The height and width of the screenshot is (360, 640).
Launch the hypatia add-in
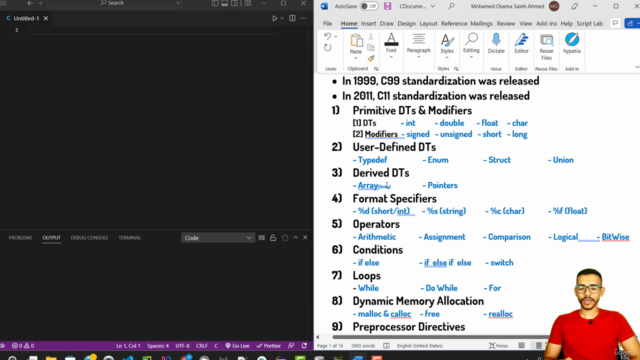click(x=572, y=44)
